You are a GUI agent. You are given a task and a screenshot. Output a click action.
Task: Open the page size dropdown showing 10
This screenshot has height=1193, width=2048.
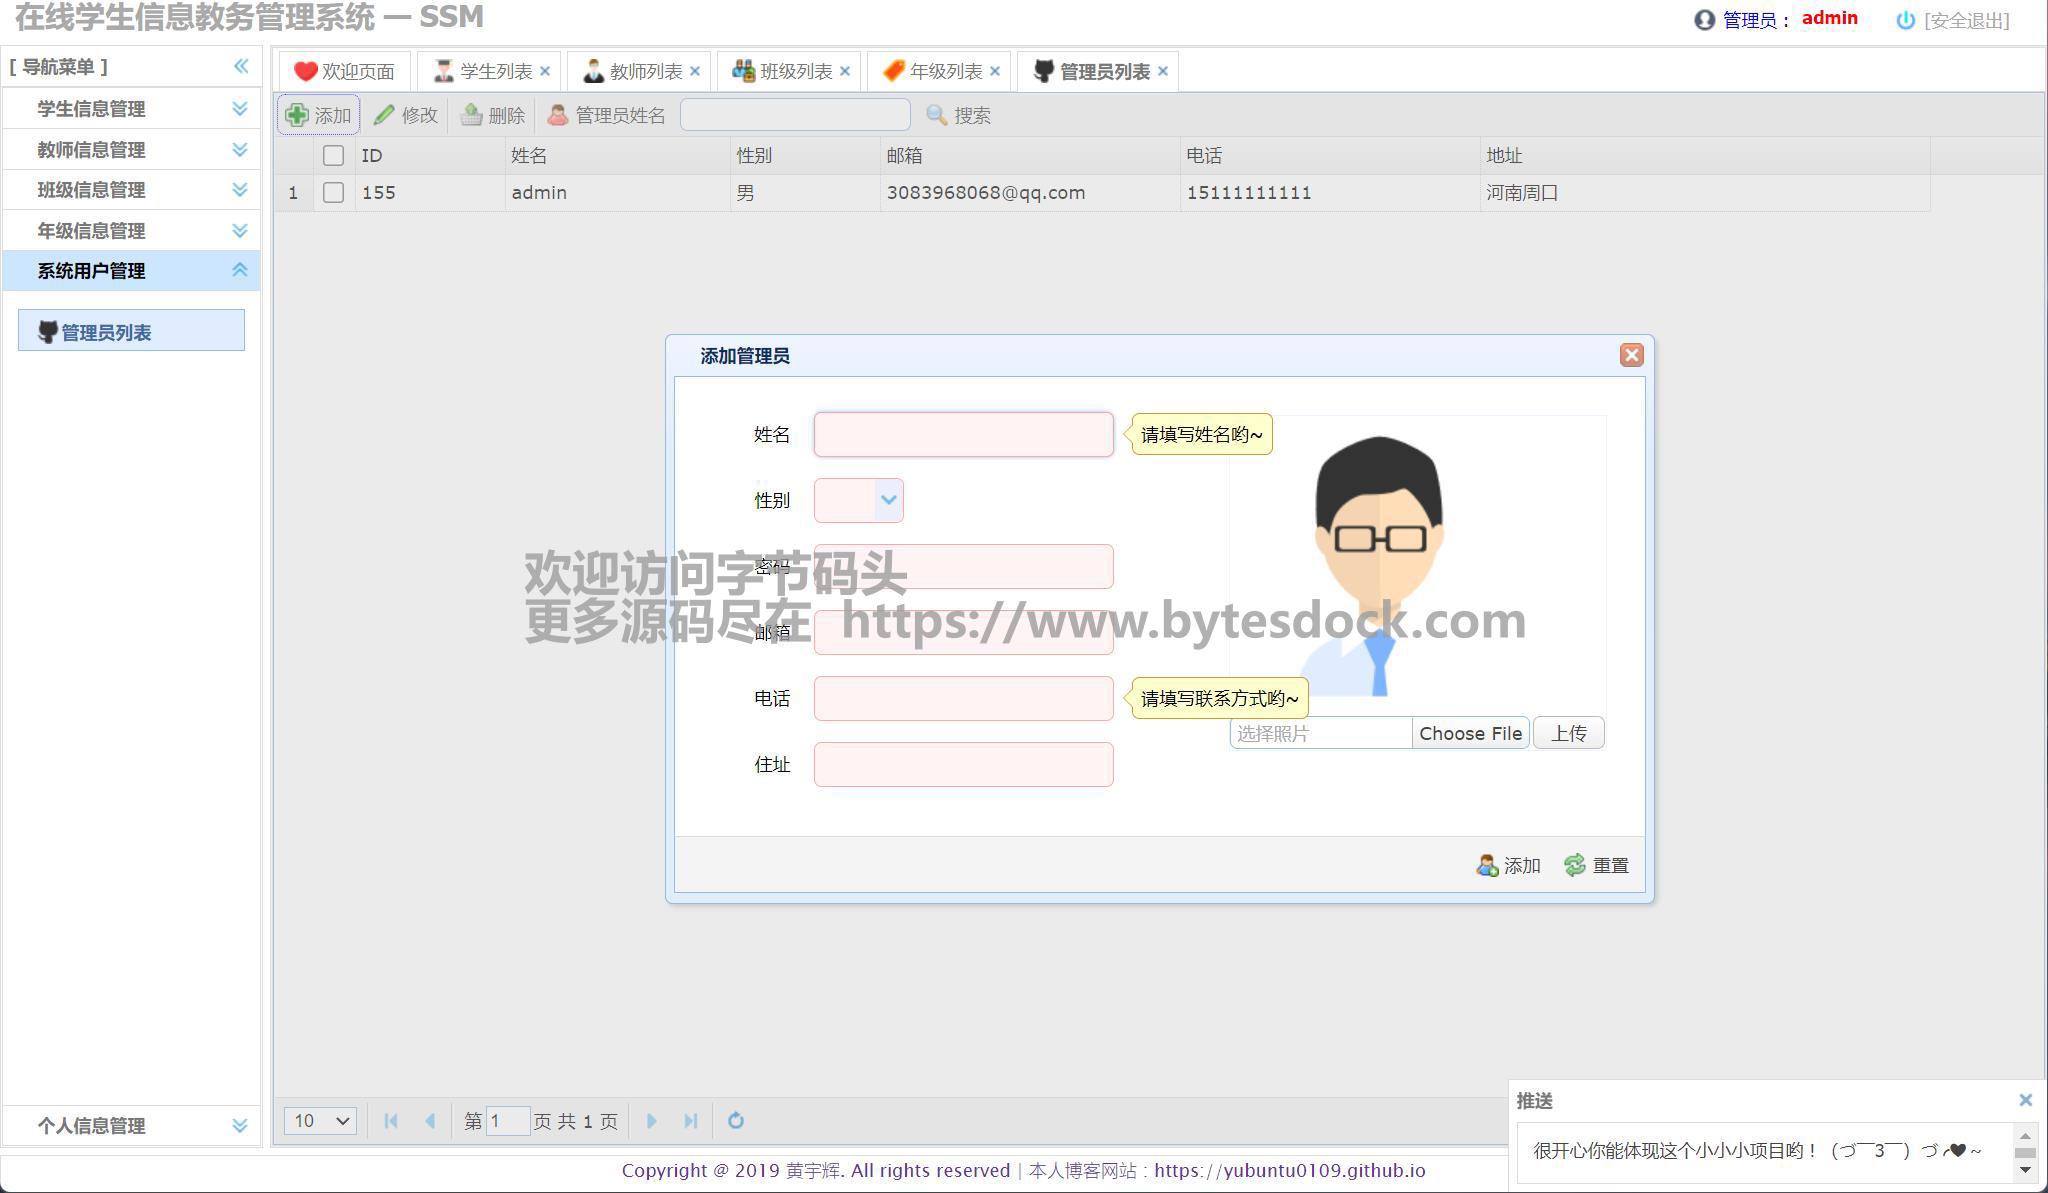pyautogui.click(x=320, y=1121)
